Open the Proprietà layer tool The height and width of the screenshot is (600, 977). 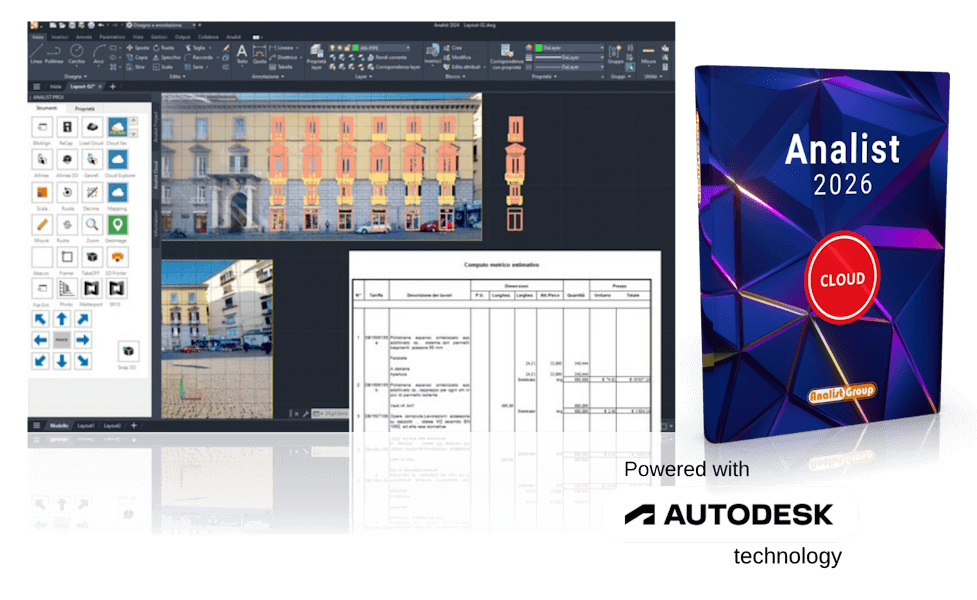click(x=316, y=56)
